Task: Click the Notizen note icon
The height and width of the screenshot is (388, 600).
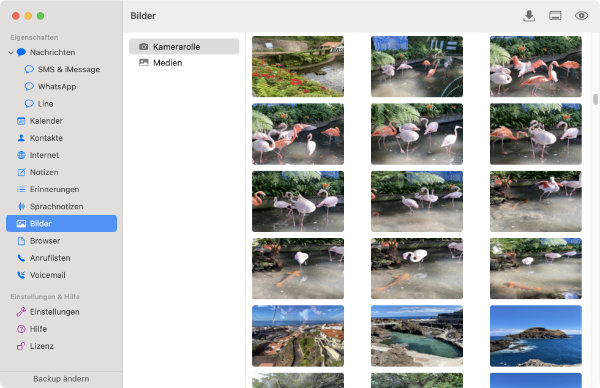Action: [21, 172]
